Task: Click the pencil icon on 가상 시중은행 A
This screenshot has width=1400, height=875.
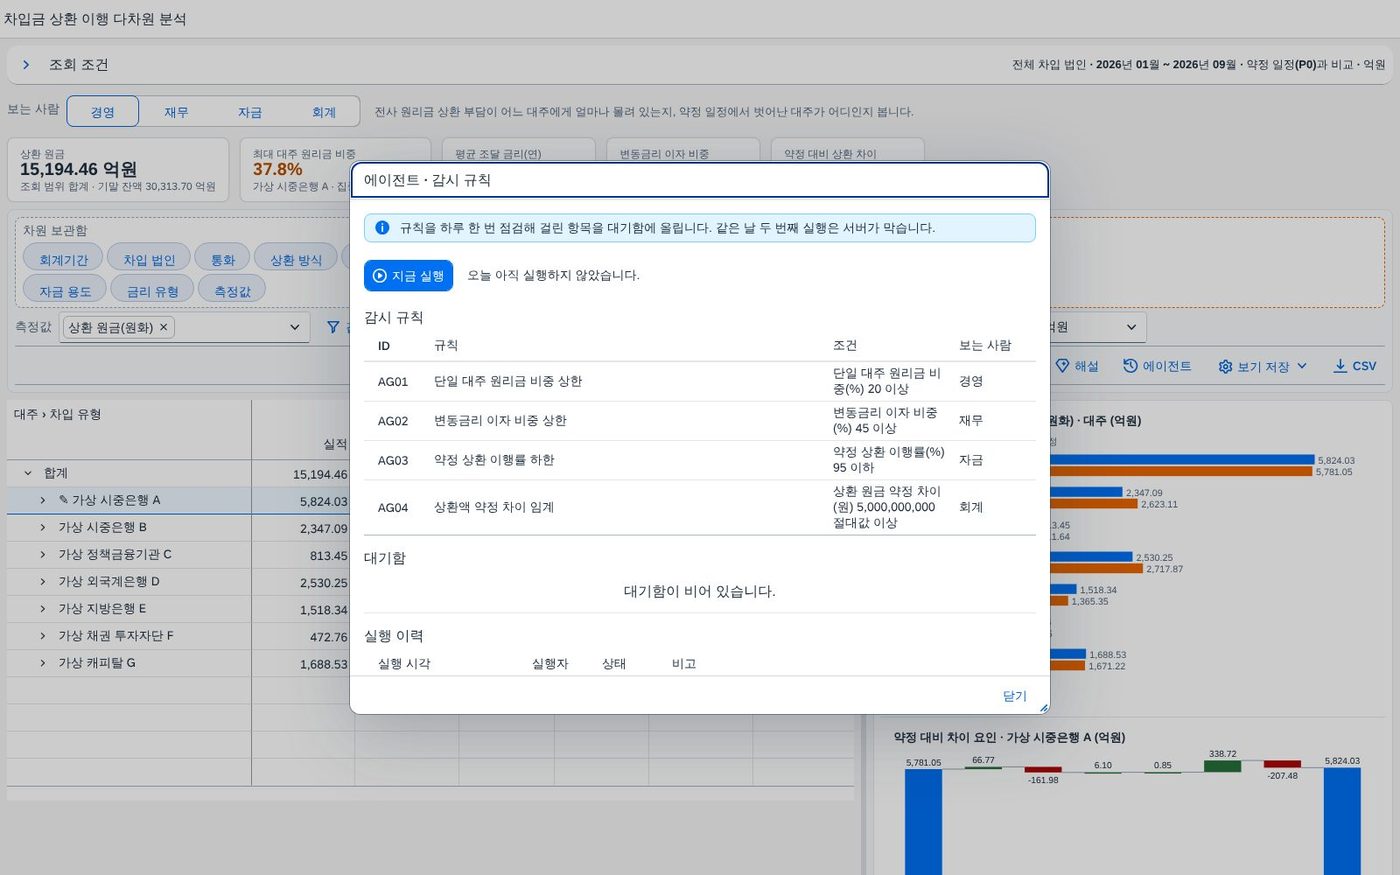Action: [64, 500]
